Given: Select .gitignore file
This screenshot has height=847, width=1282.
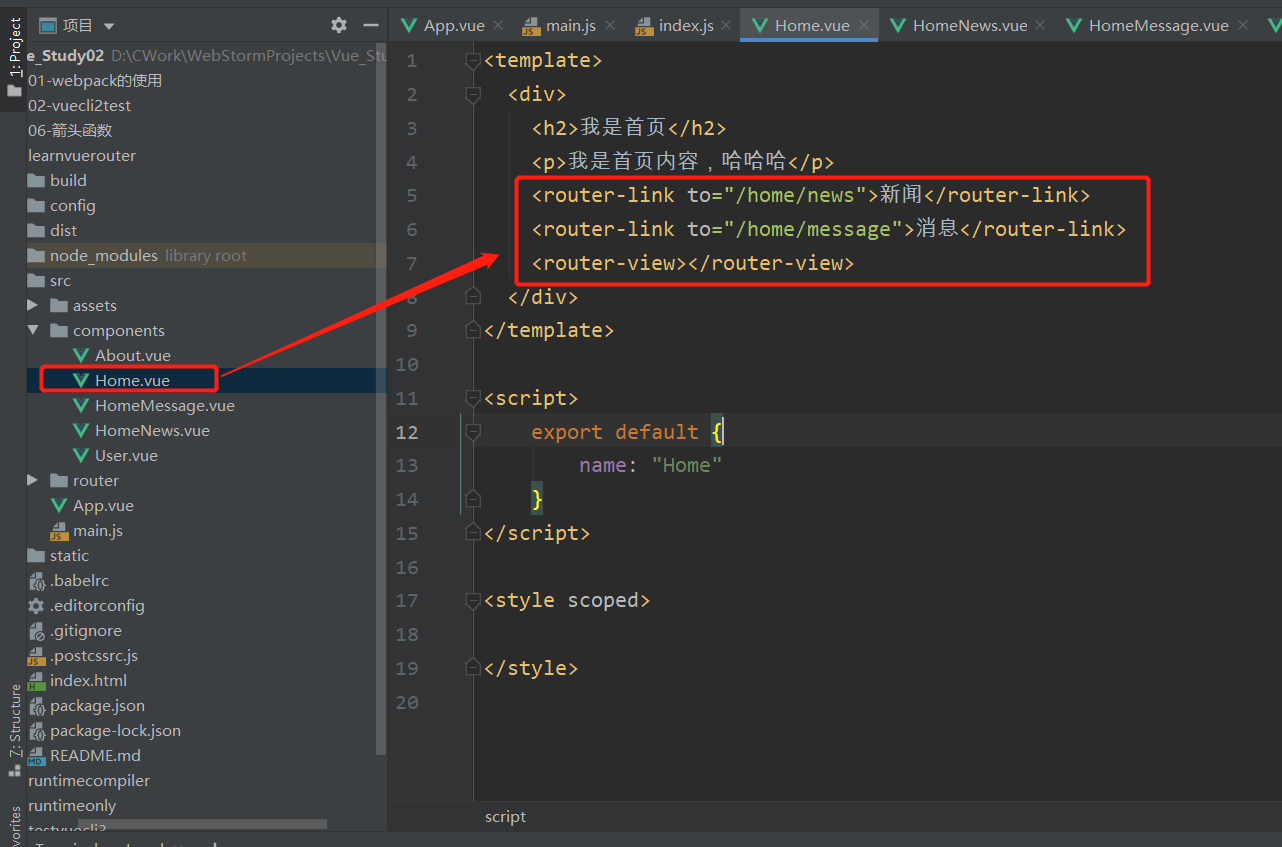Looking at the screenshot, I should [86, 630].
